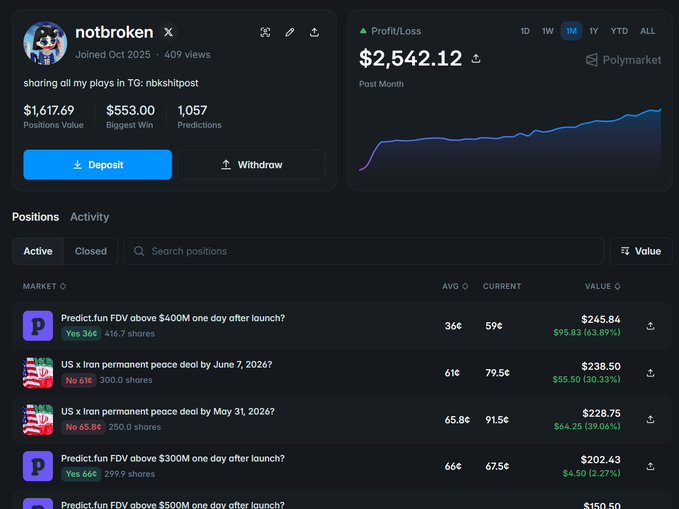This screenshot has height=509, width=679.
Task: Click in the Search positions field
Action: point(364,251)
